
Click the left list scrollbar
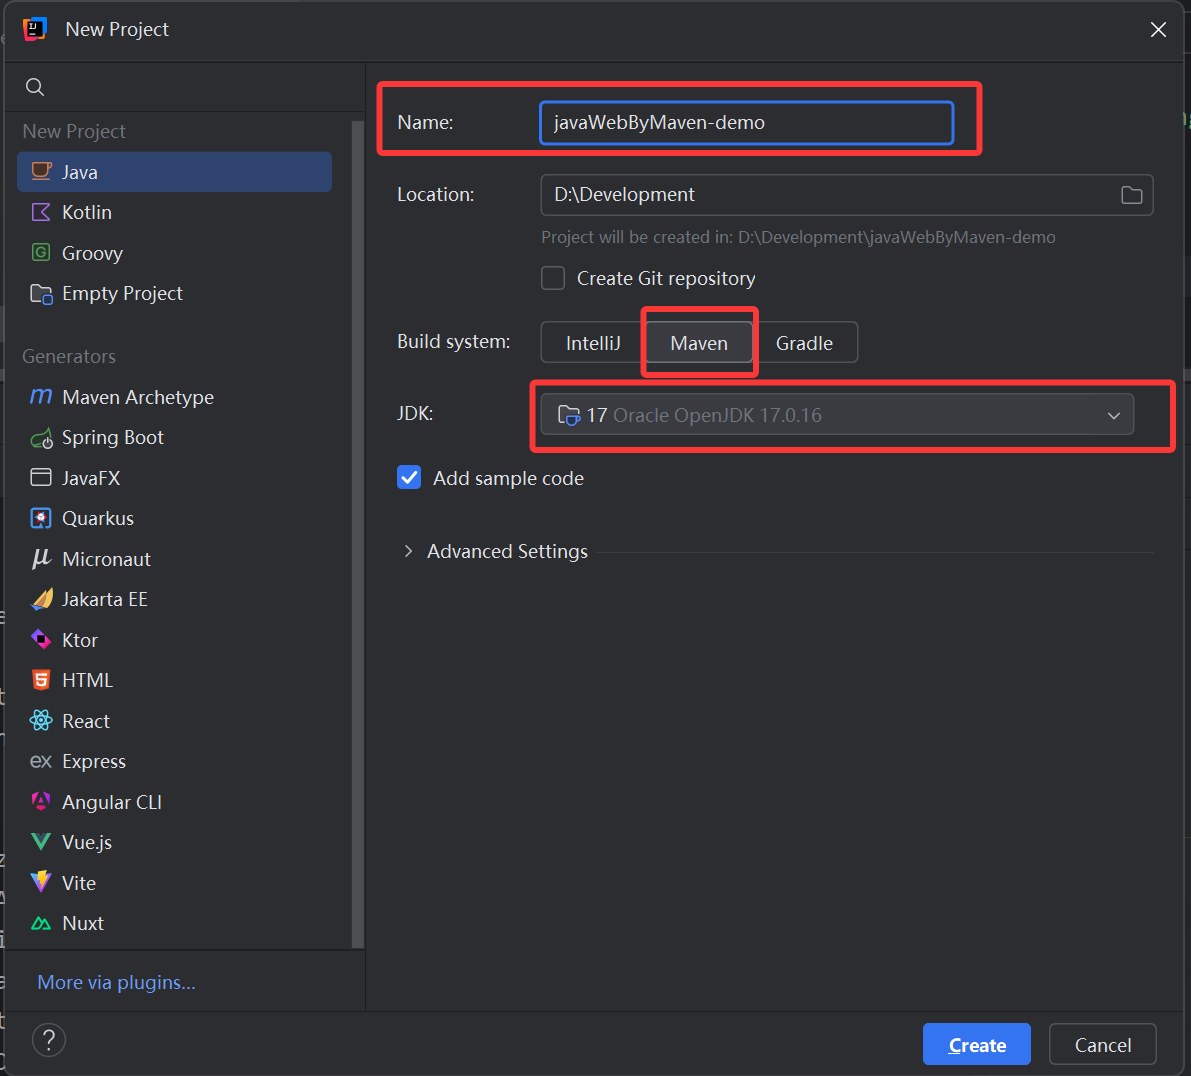coord(358,534)
